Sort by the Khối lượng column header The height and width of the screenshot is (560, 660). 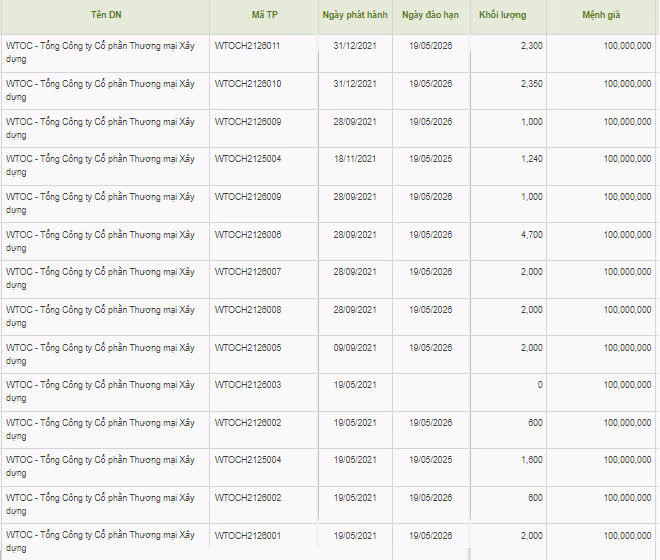502,16
